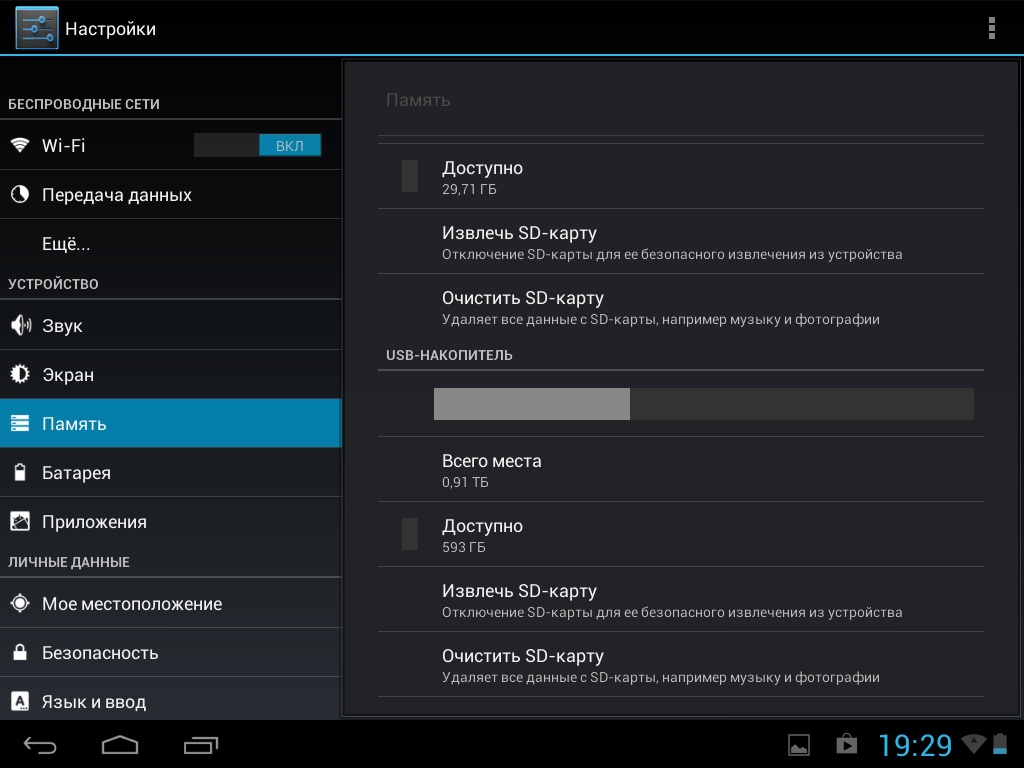The height and width of the screenshot is (768, 1024).
Task: Tap Доступно 29,71 ГБ entry
Action: [x=680, y=176]
